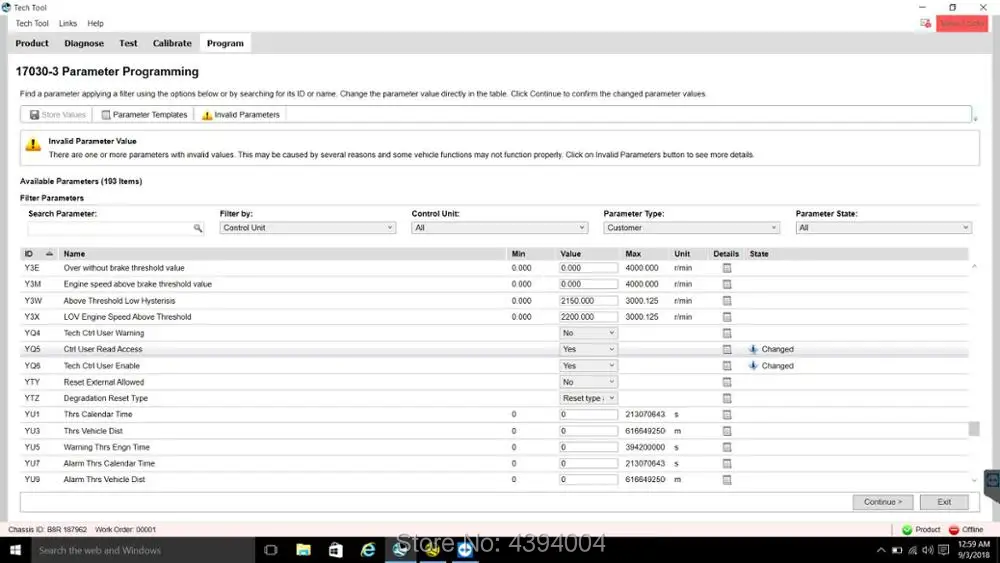The height and width of the screenshot is (563, 1000).
Task: Sort by the ID column header
Action: 38,254
